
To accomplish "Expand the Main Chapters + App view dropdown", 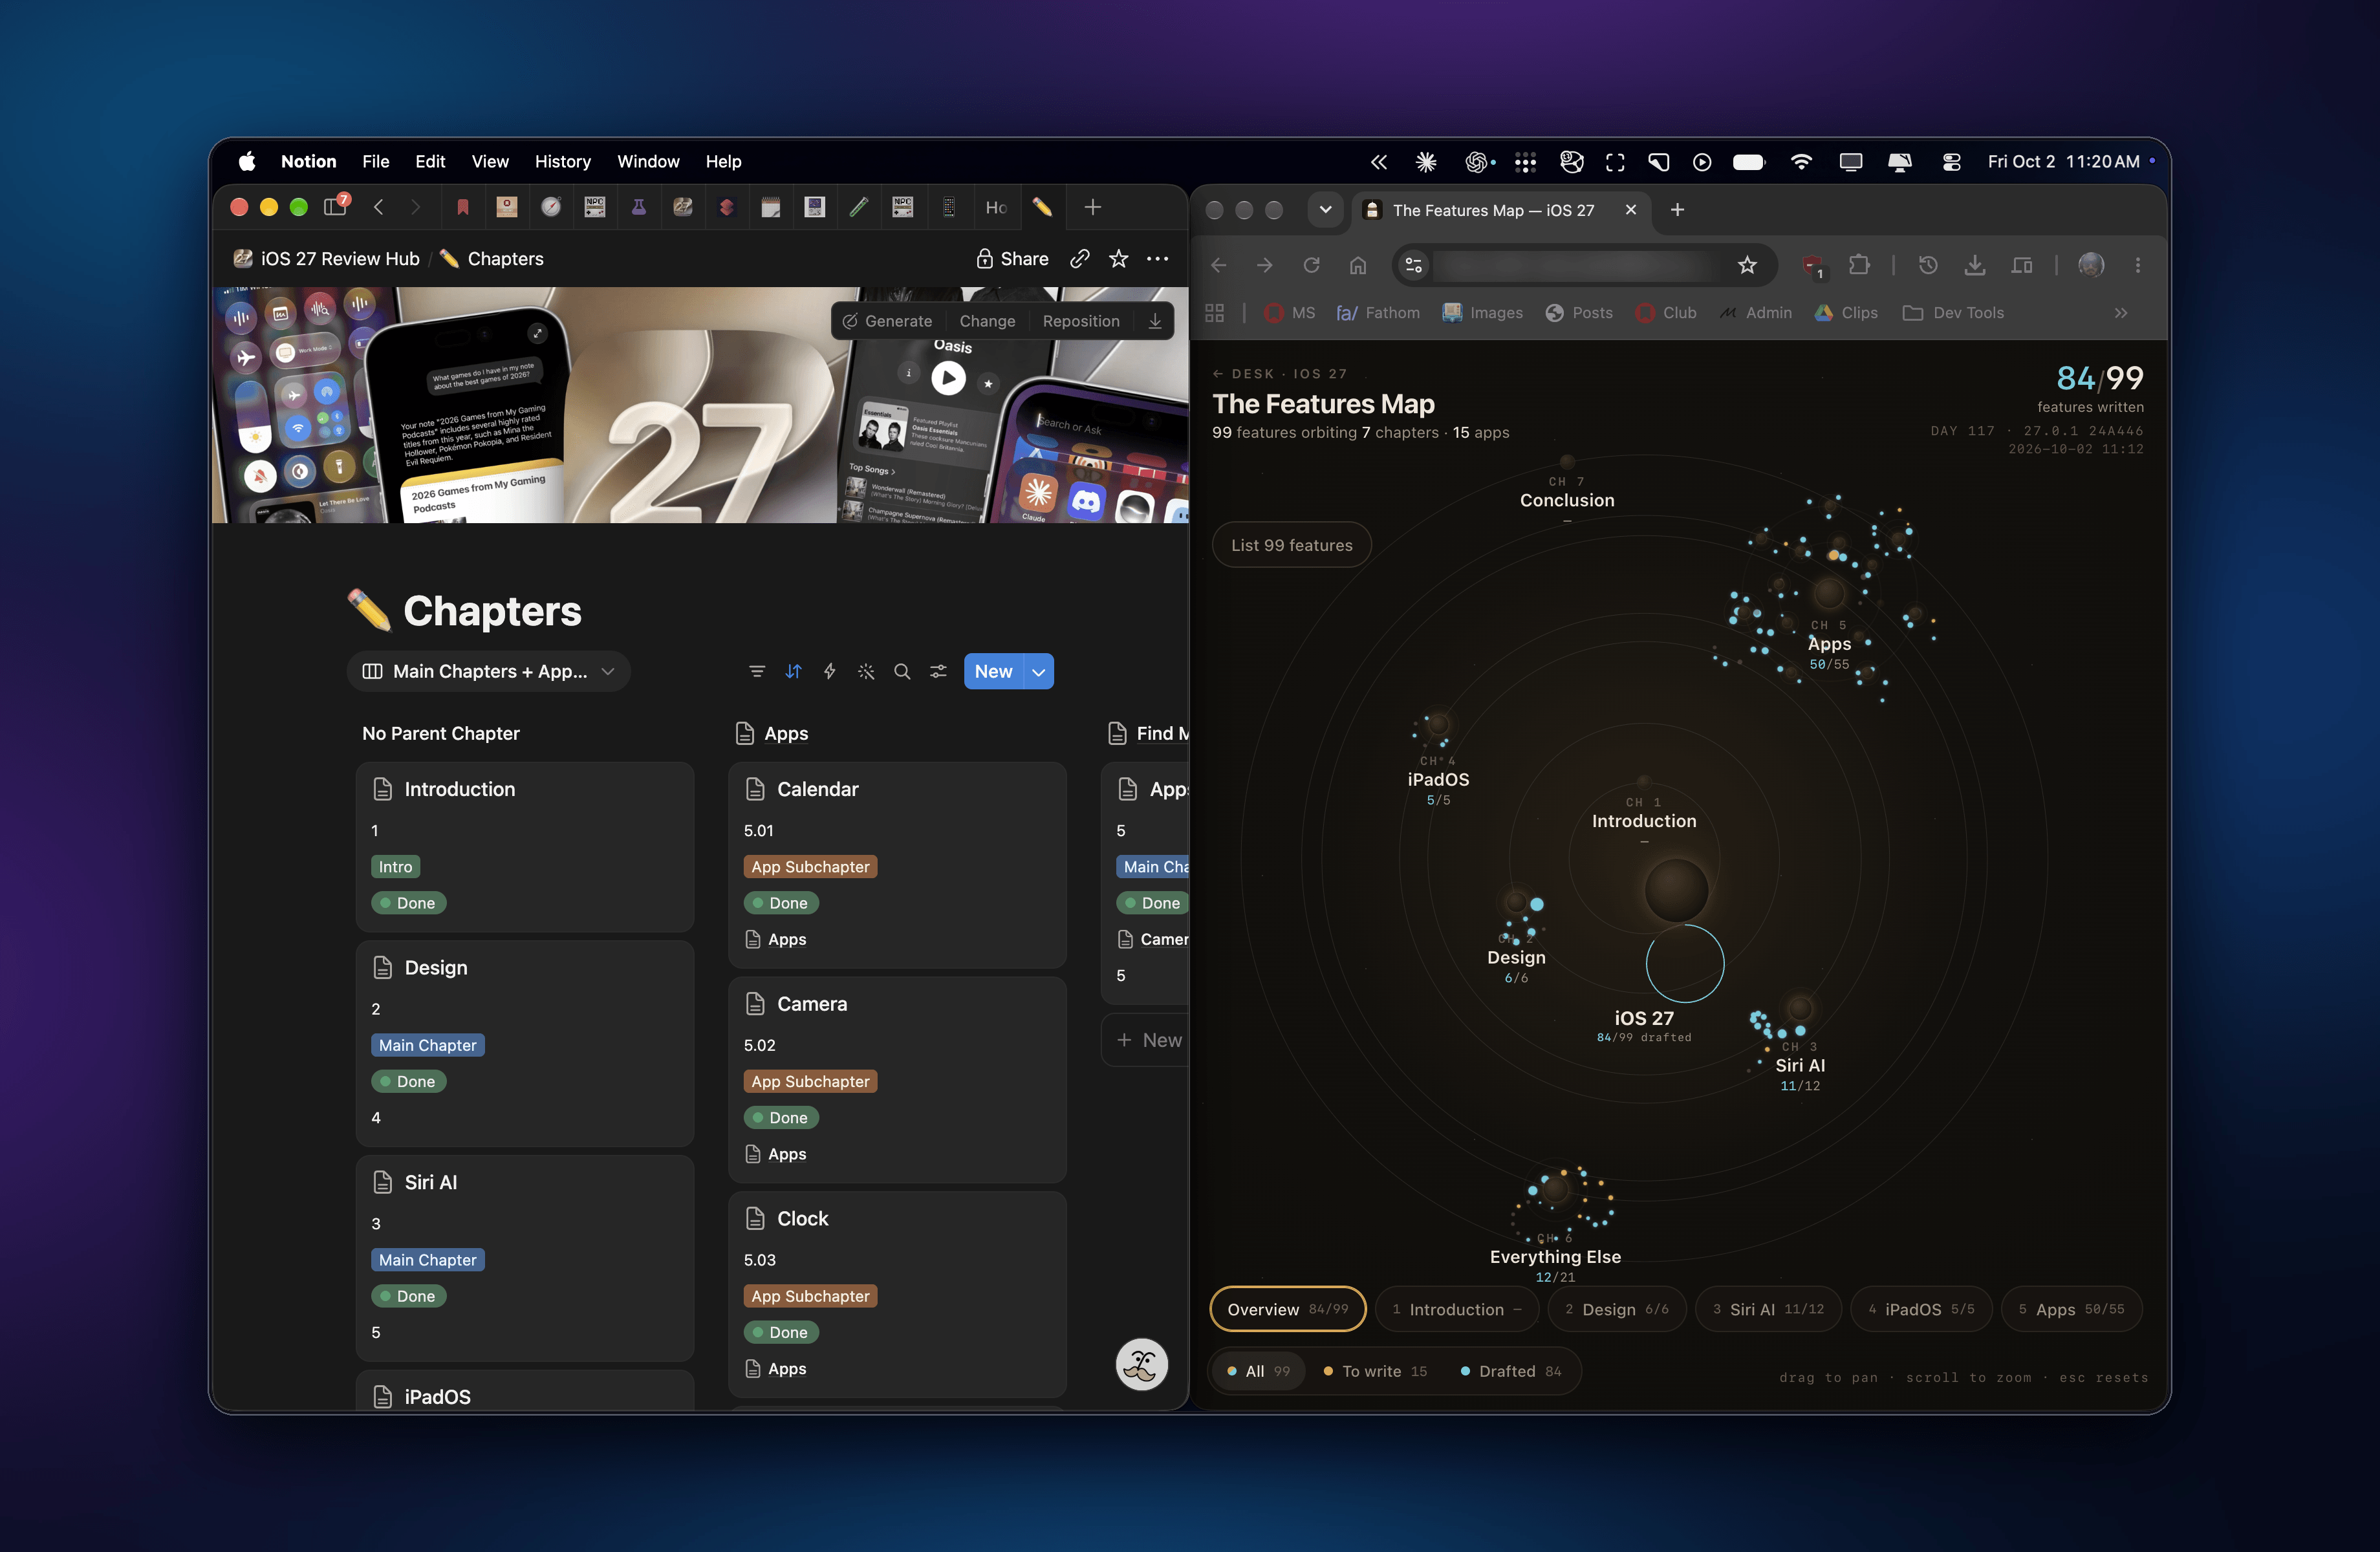I will pos(489,671).
